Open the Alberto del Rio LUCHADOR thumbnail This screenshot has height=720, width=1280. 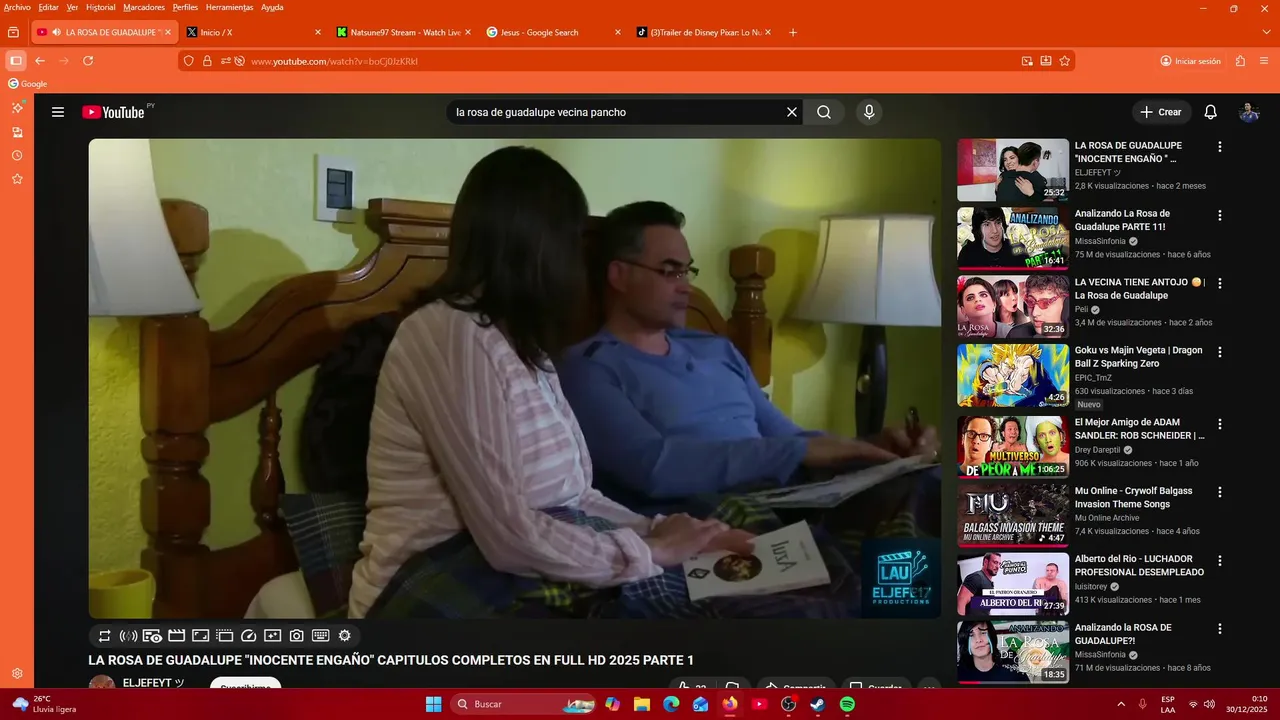1013,583
